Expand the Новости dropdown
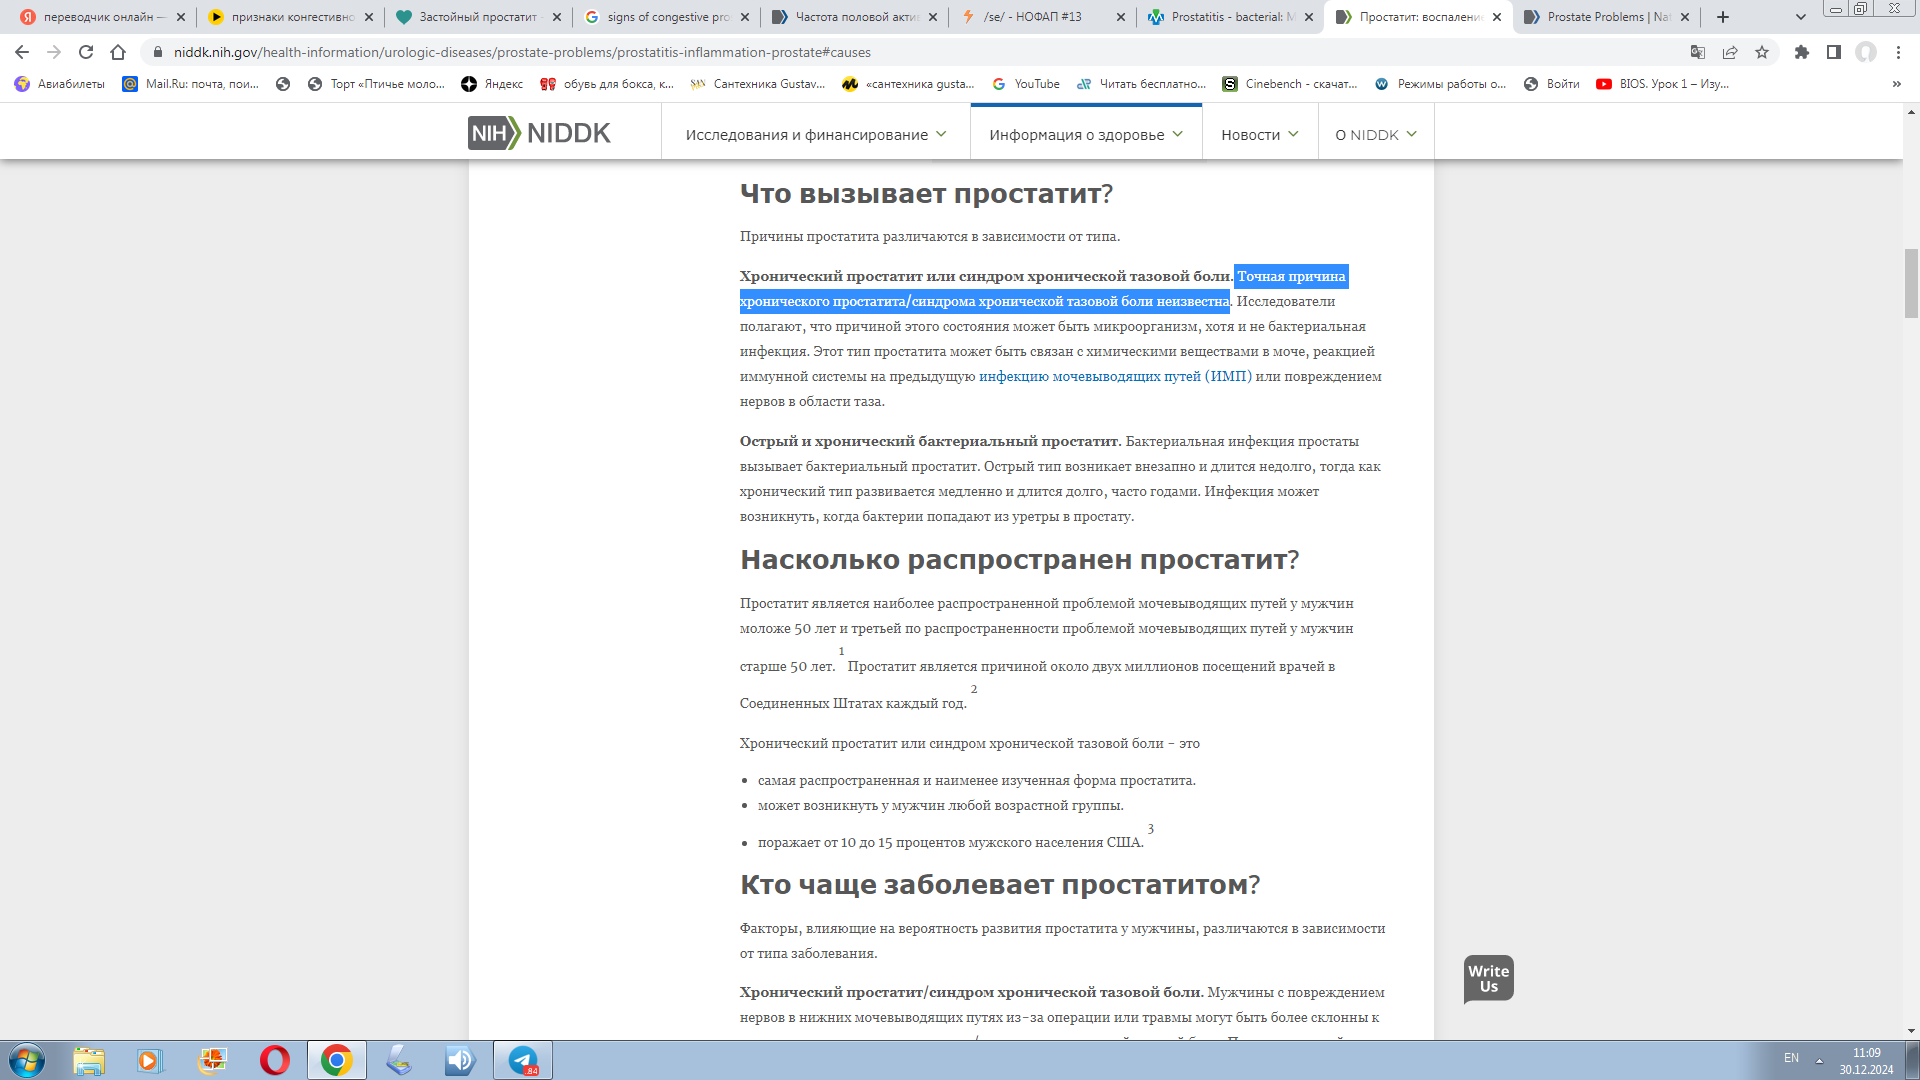1920x1080 pixels. pos(1259,135)
